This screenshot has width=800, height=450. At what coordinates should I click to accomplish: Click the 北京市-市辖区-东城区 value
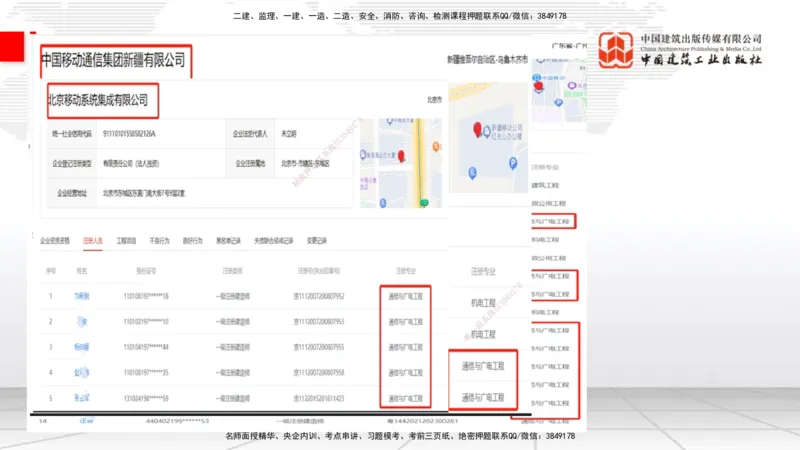point(305,163)
